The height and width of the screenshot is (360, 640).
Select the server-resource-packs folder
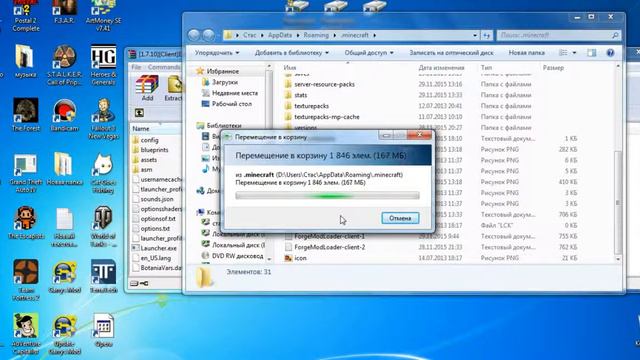click(x=324, y=84)
